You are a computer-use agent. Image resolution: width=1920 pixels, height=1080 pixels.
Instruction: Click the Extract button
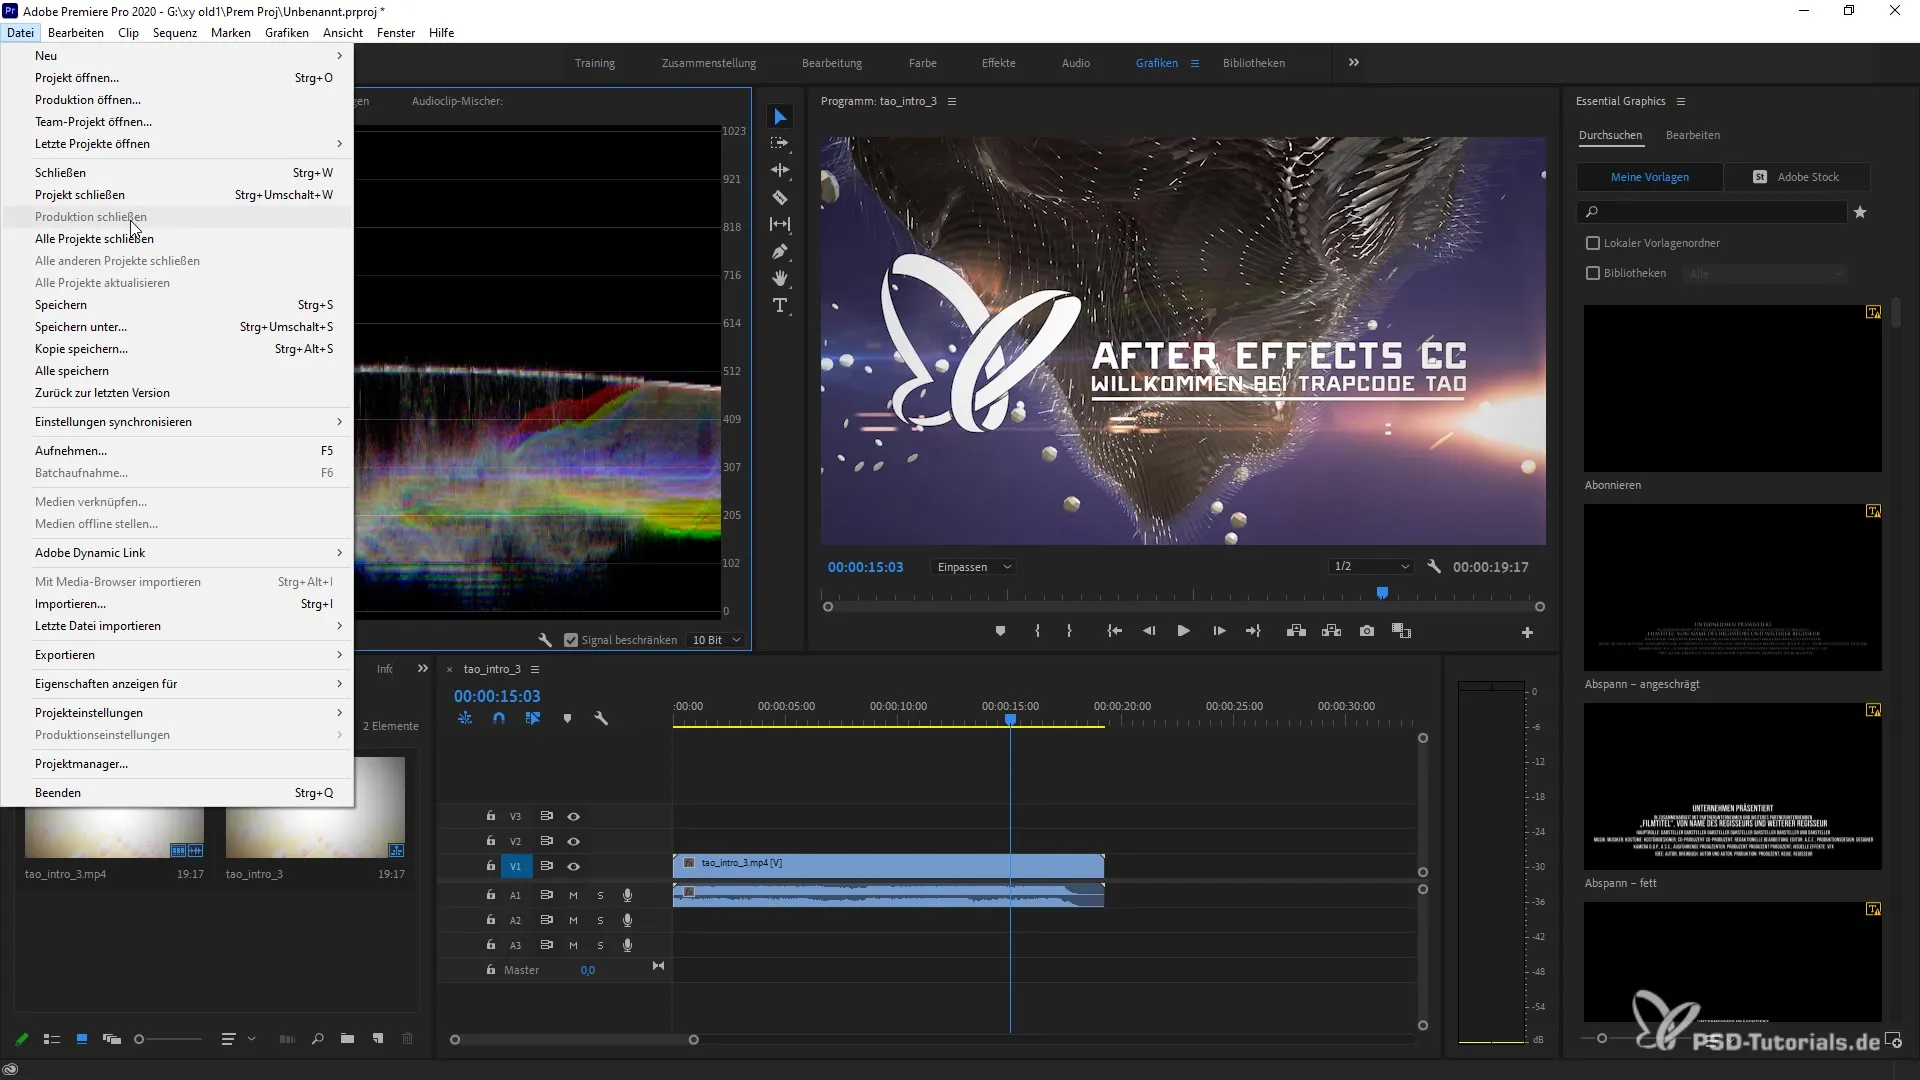pyautogui.click(x=1331, y=631)
